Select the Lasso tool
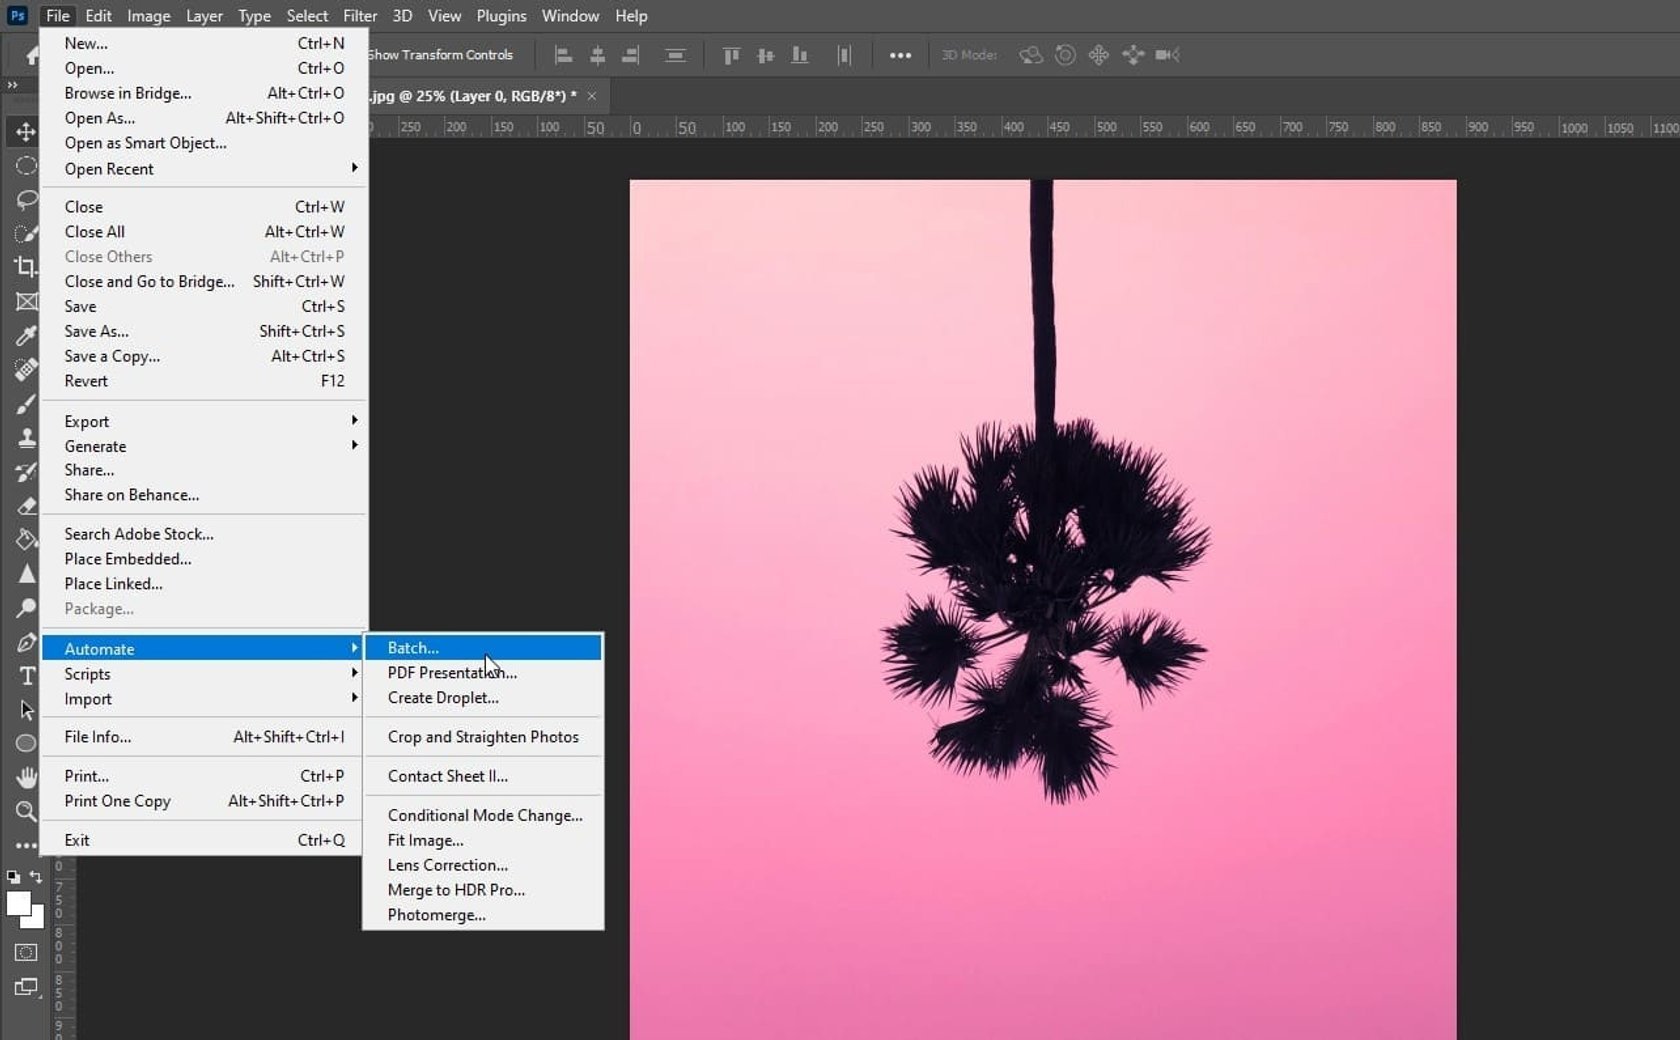The height and width of the screenshot is (1040, 1680). [25, 199]
